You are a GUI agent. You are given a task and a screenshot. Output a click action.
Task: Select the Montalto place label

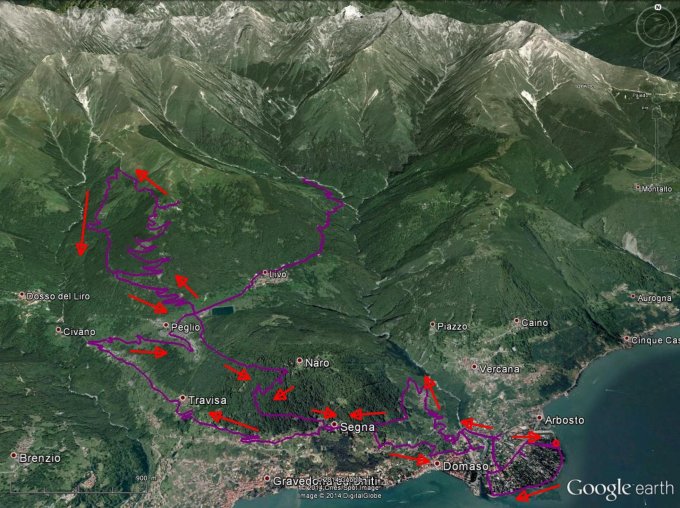(x=656, y=188)
